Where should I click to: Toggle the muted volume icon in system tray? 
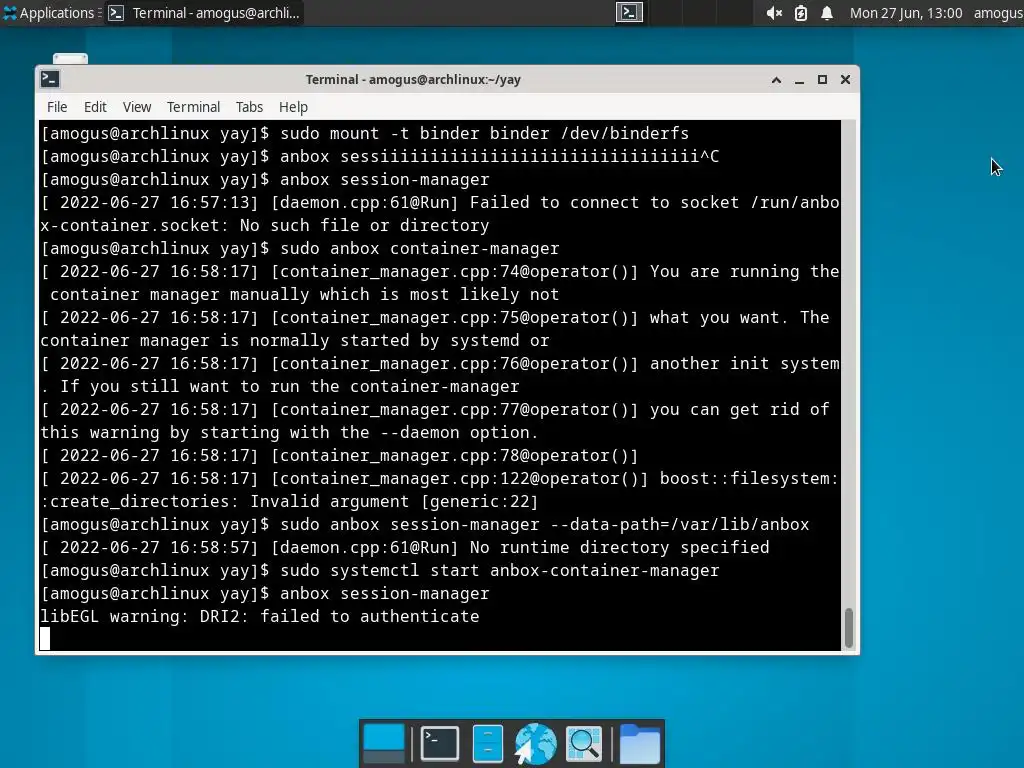tap(774, 13)
